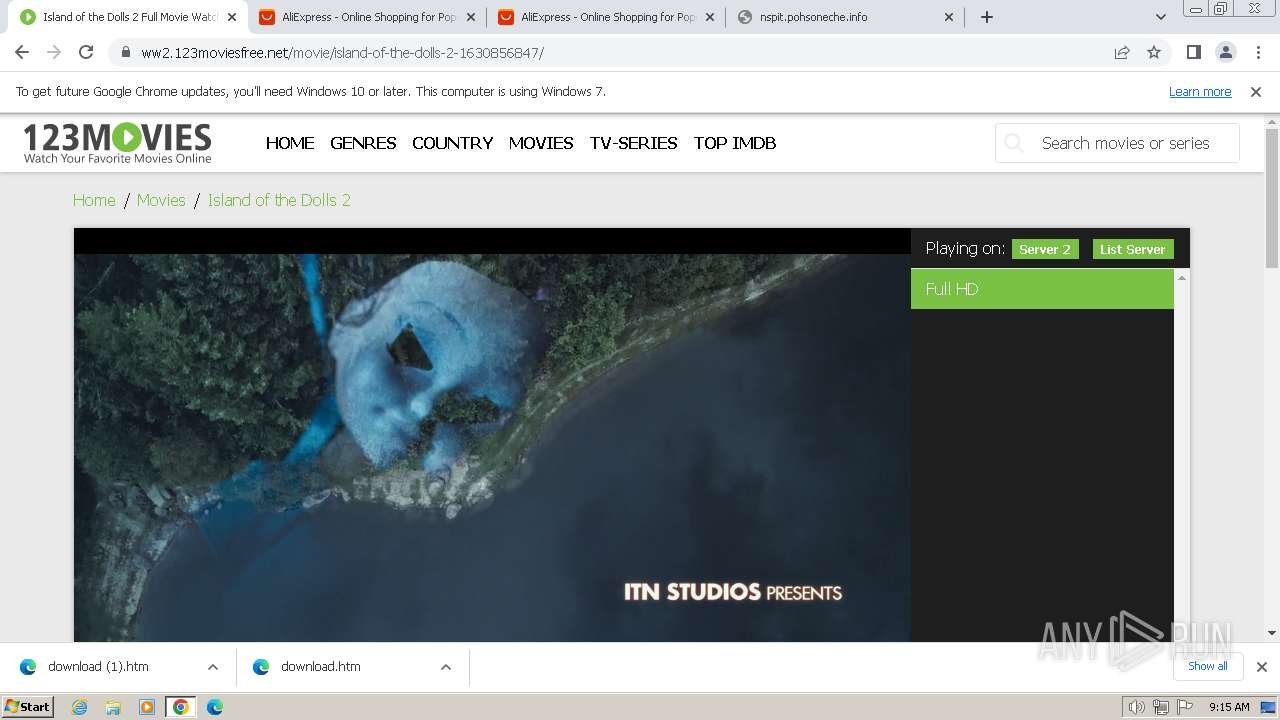Close the downloads bar
The width and height of the screenshot is (1280, 720).
(1261, 667)
